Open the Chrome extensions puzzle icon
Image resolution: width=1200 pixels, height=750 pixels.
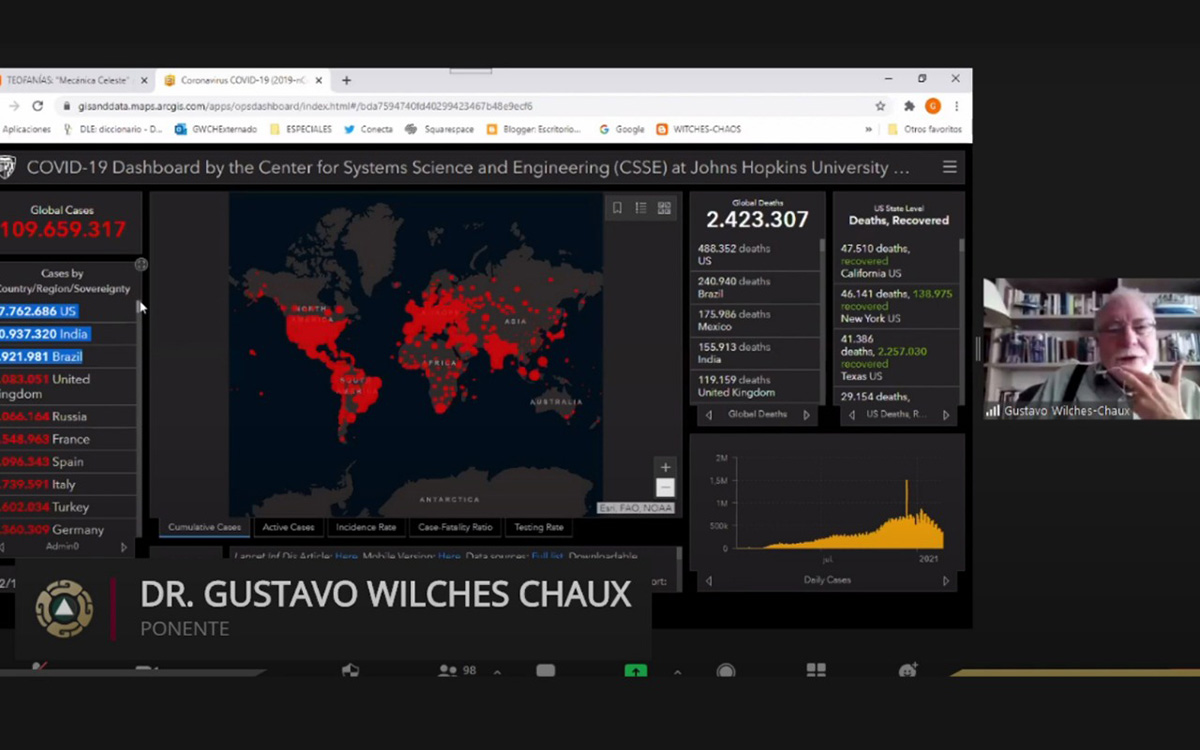(909, 106)
